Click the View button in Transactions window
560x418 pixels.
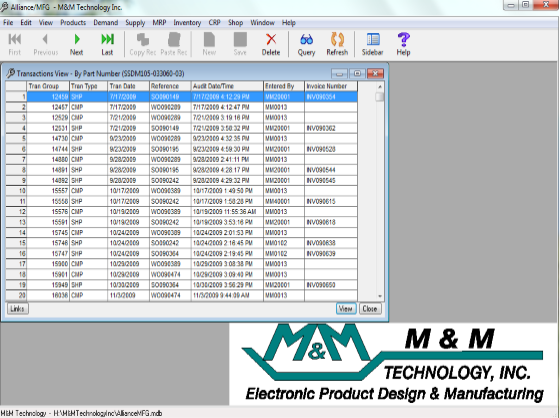click(346, 309)
